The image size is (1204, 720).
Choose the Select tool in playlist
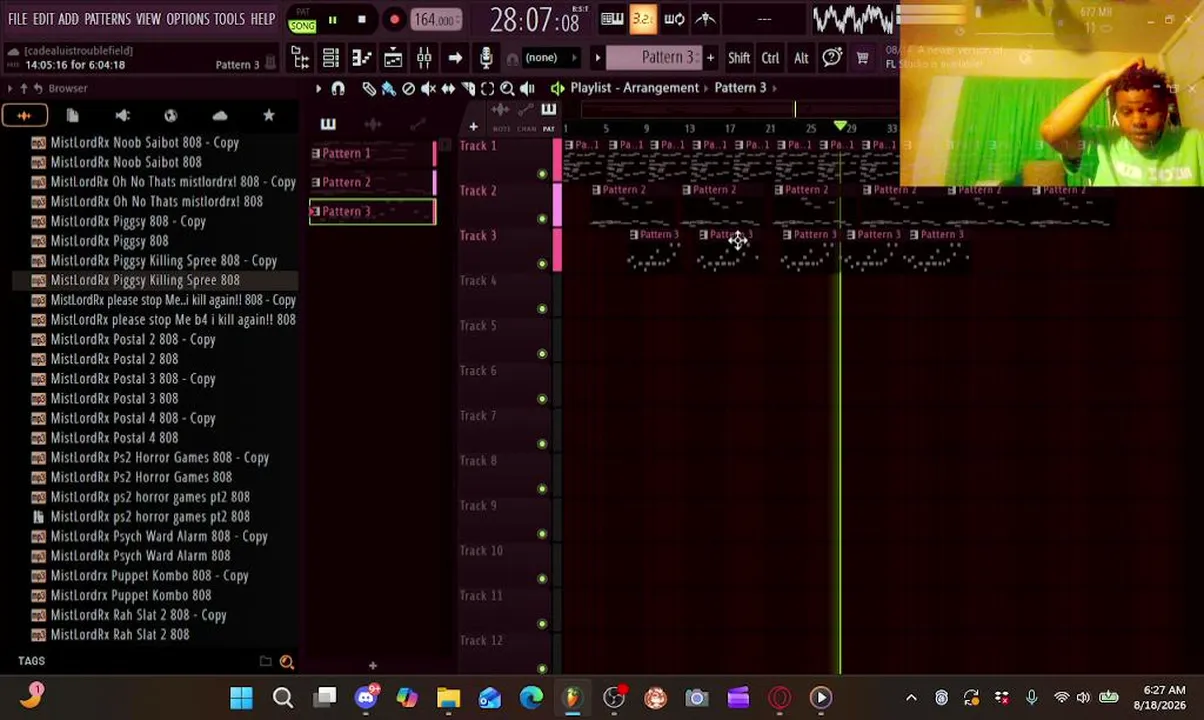tap(487, 88)
